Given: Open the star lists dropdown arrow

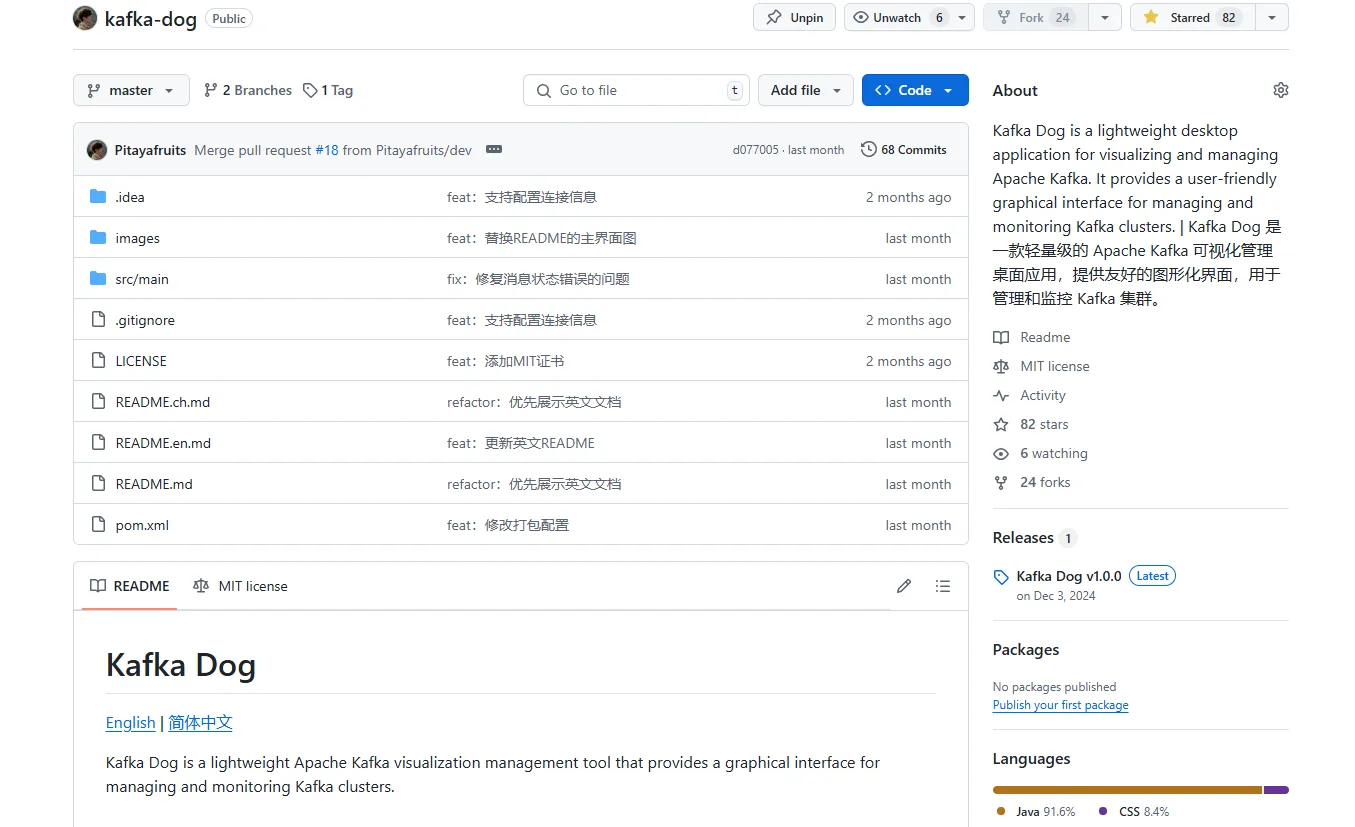Looking at the screenshot, I should [x=1272, y=18].
